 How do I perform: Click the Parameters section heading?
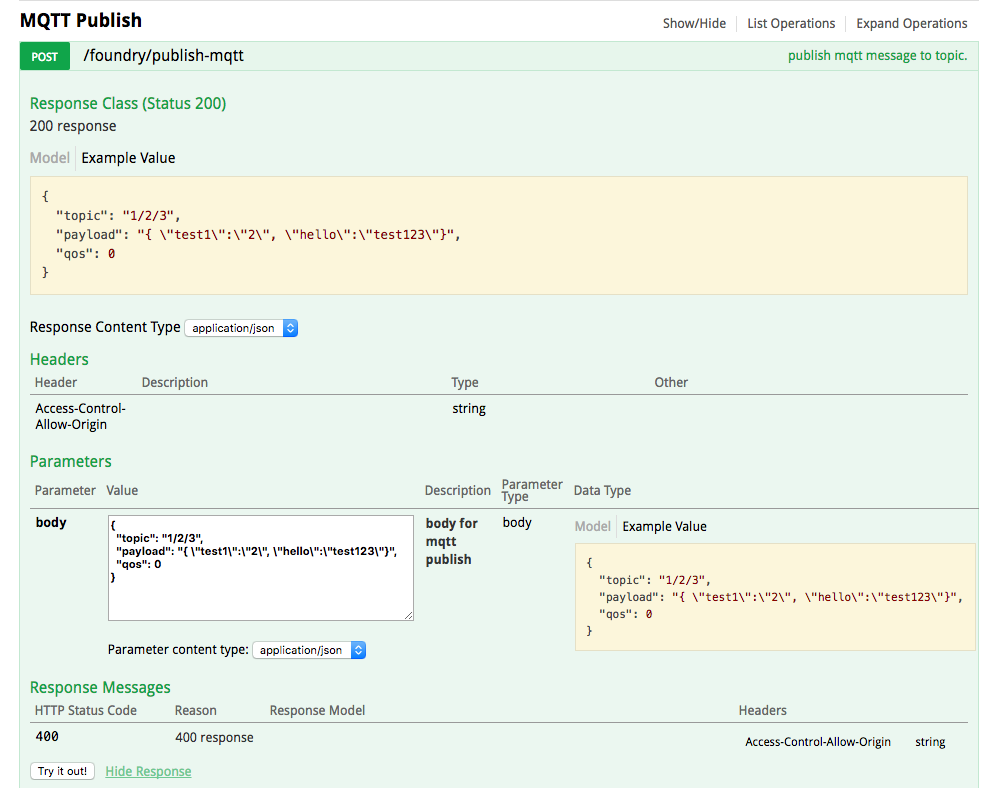click(x=71, y=461)
